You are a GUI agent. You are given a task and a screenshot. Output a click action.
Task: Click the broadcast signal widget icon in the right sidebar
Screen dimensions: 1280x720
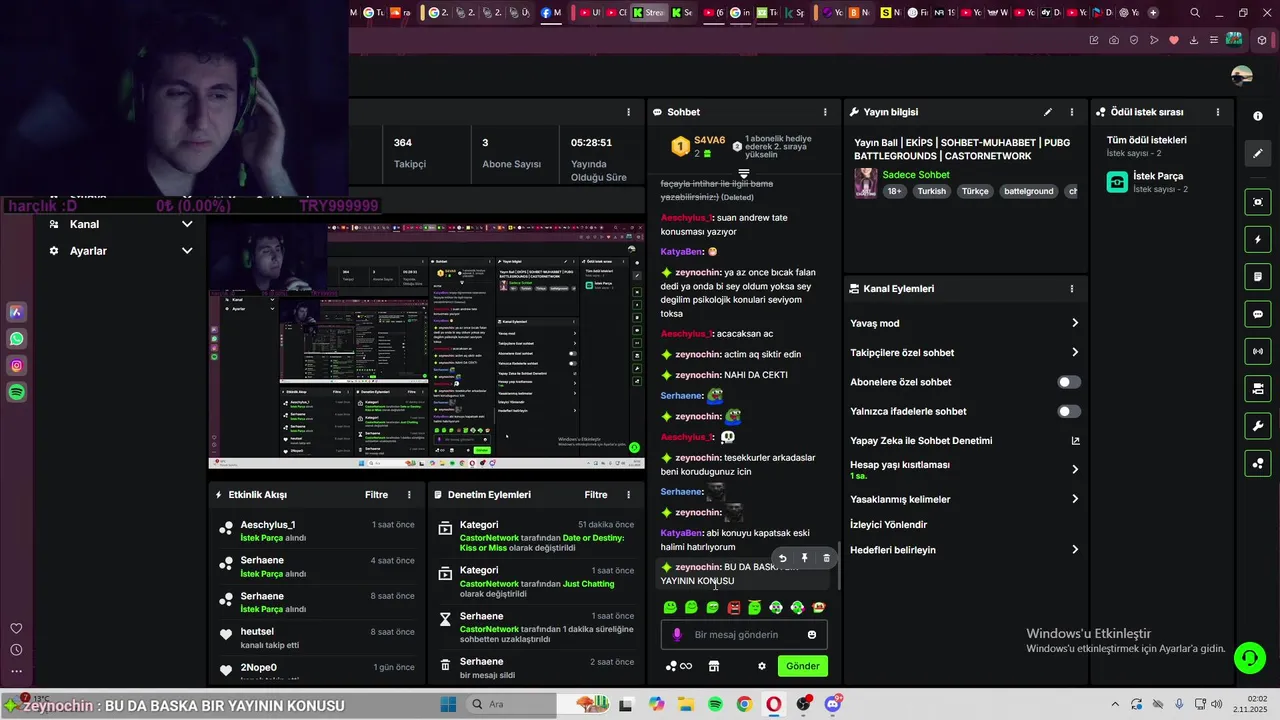pyautogui.click(x=1258, y=351)
